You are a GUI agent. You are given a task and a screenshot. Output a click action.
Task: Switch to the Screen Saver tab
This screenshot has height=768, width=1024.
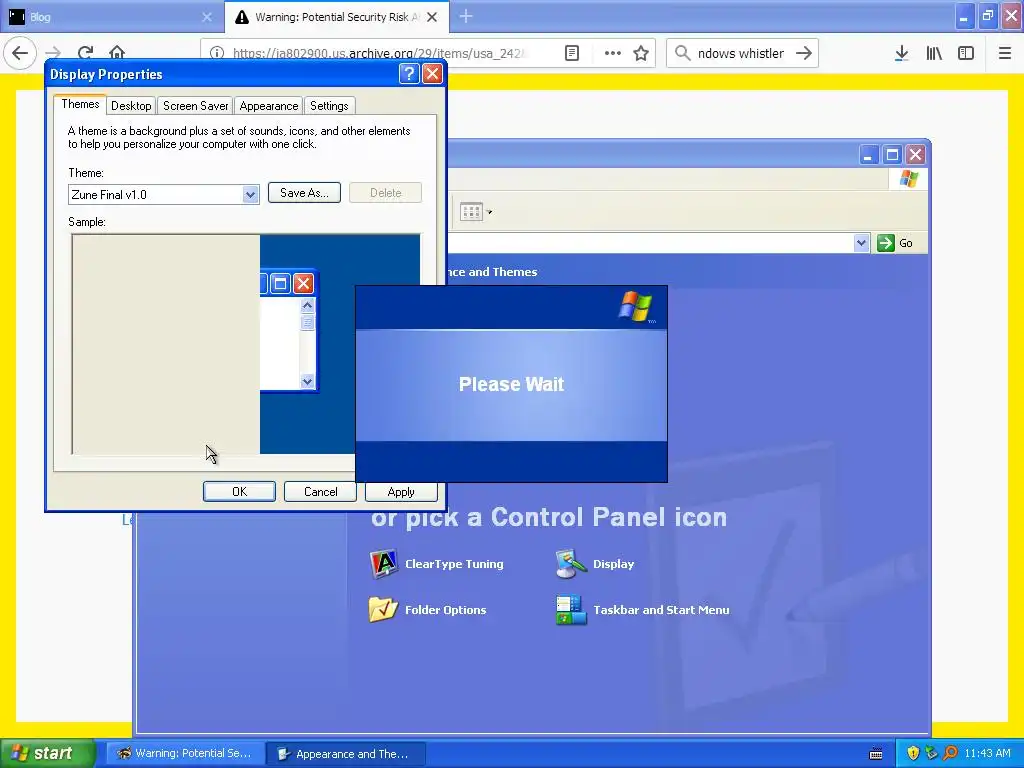(195, 106)
